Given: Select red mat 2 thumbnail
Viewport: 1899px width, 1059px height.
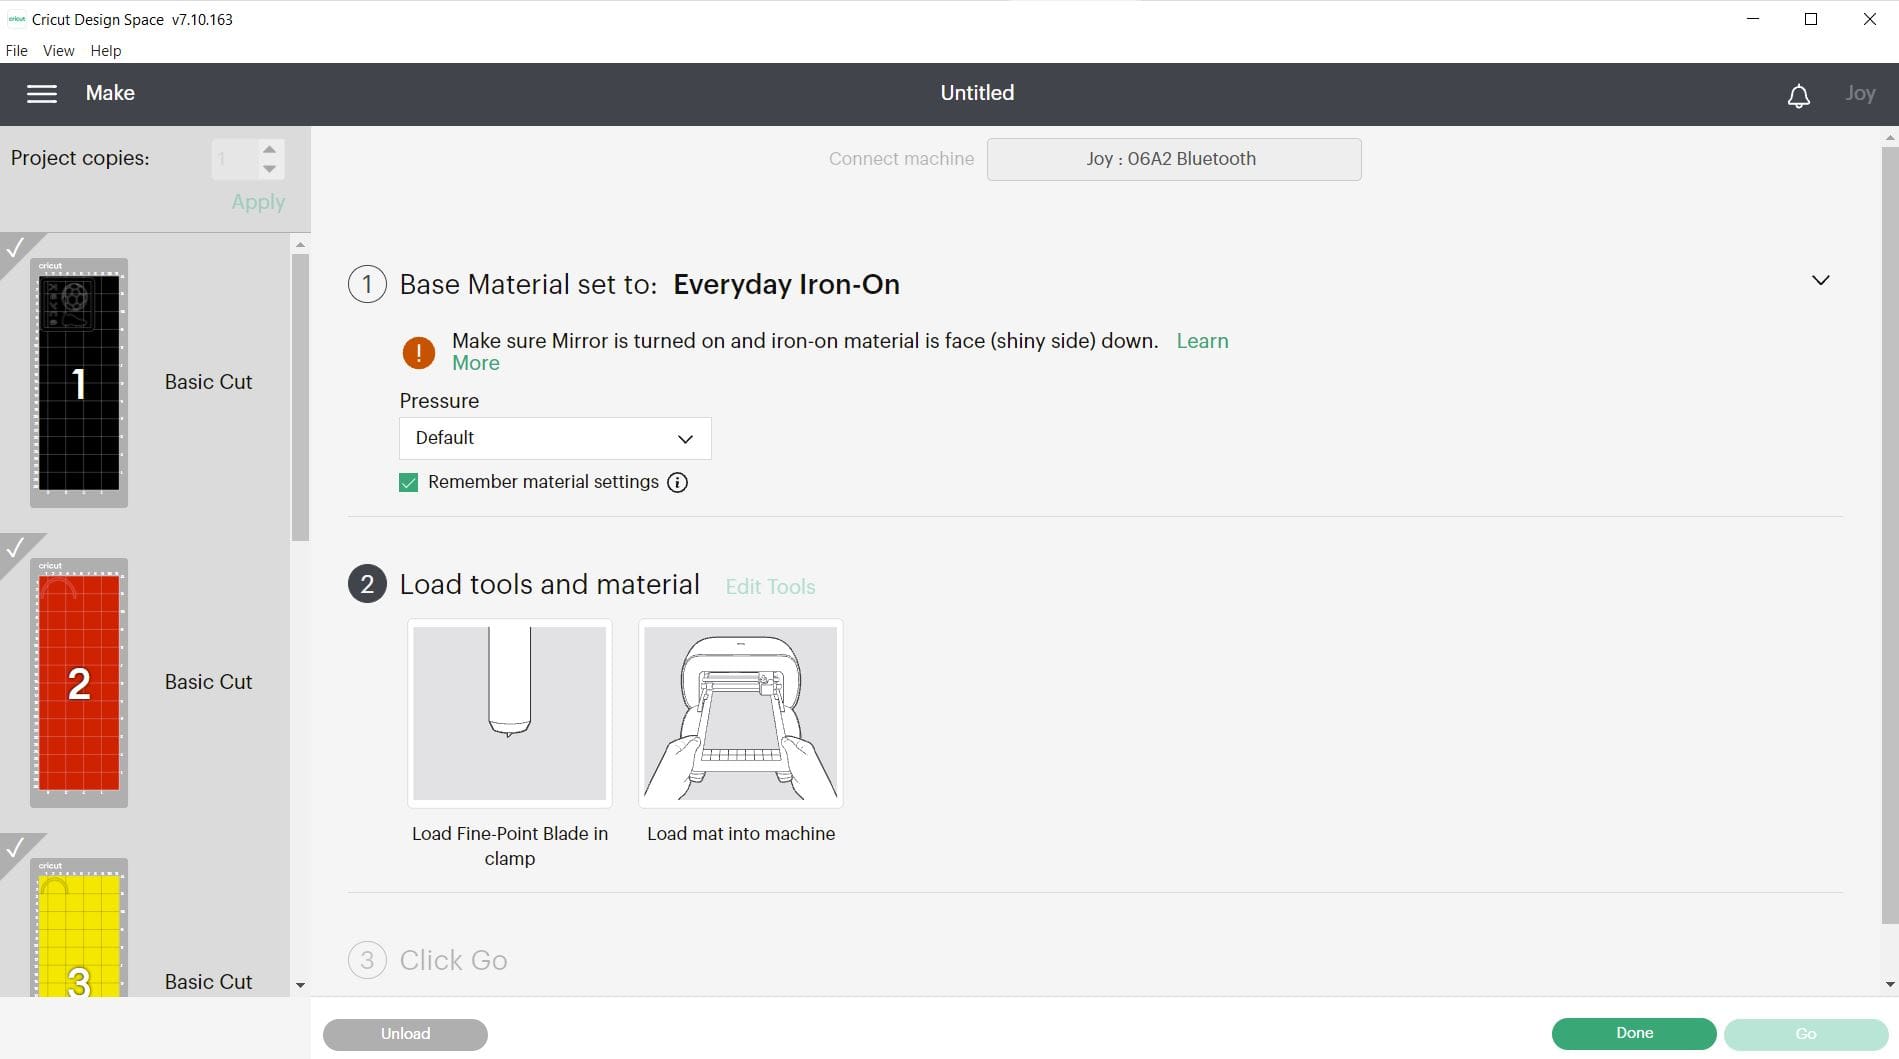Looking at the screenshot, I should (79, 683).
